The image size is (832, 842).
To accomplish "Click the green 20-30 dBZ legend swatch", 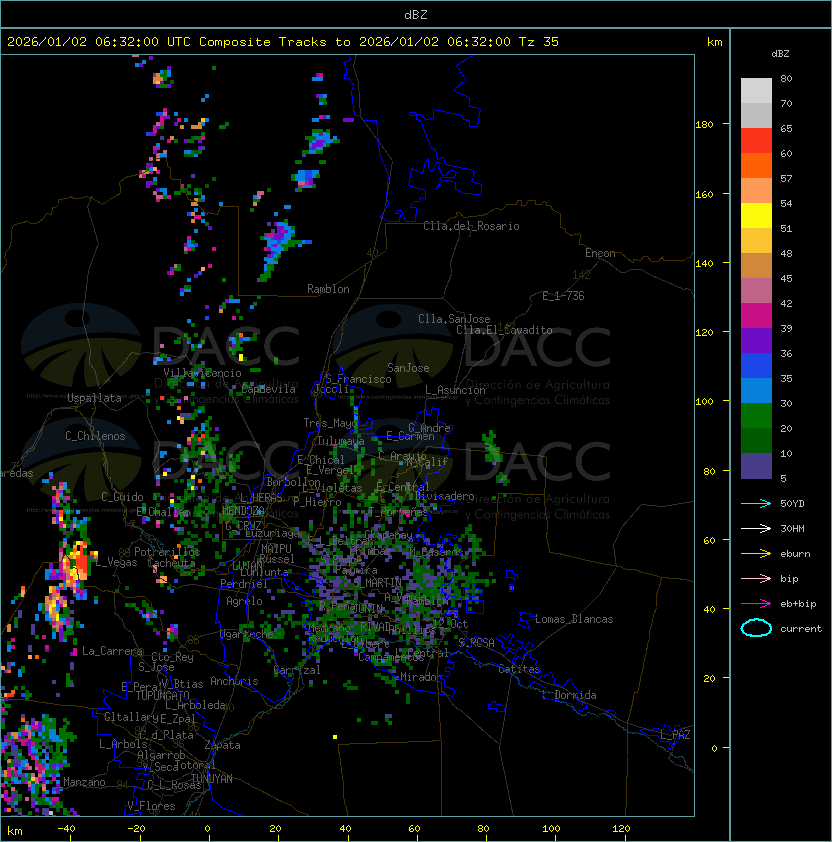I will click(x=756, y=416).
